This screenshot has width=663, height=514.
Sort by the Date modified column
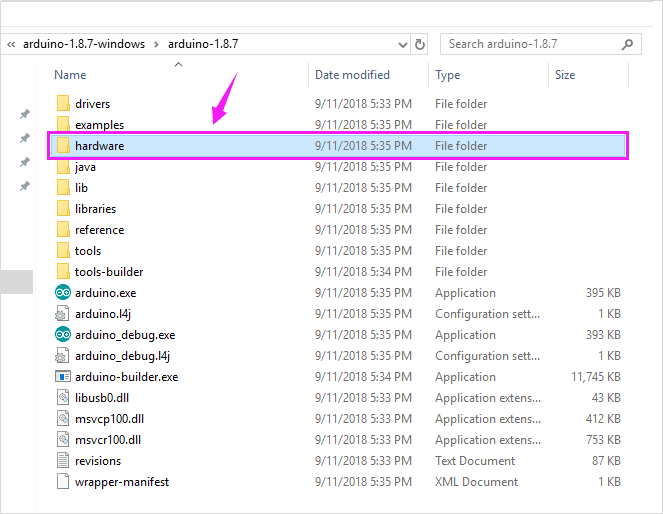pyautogui.click(x=352, y=75)
